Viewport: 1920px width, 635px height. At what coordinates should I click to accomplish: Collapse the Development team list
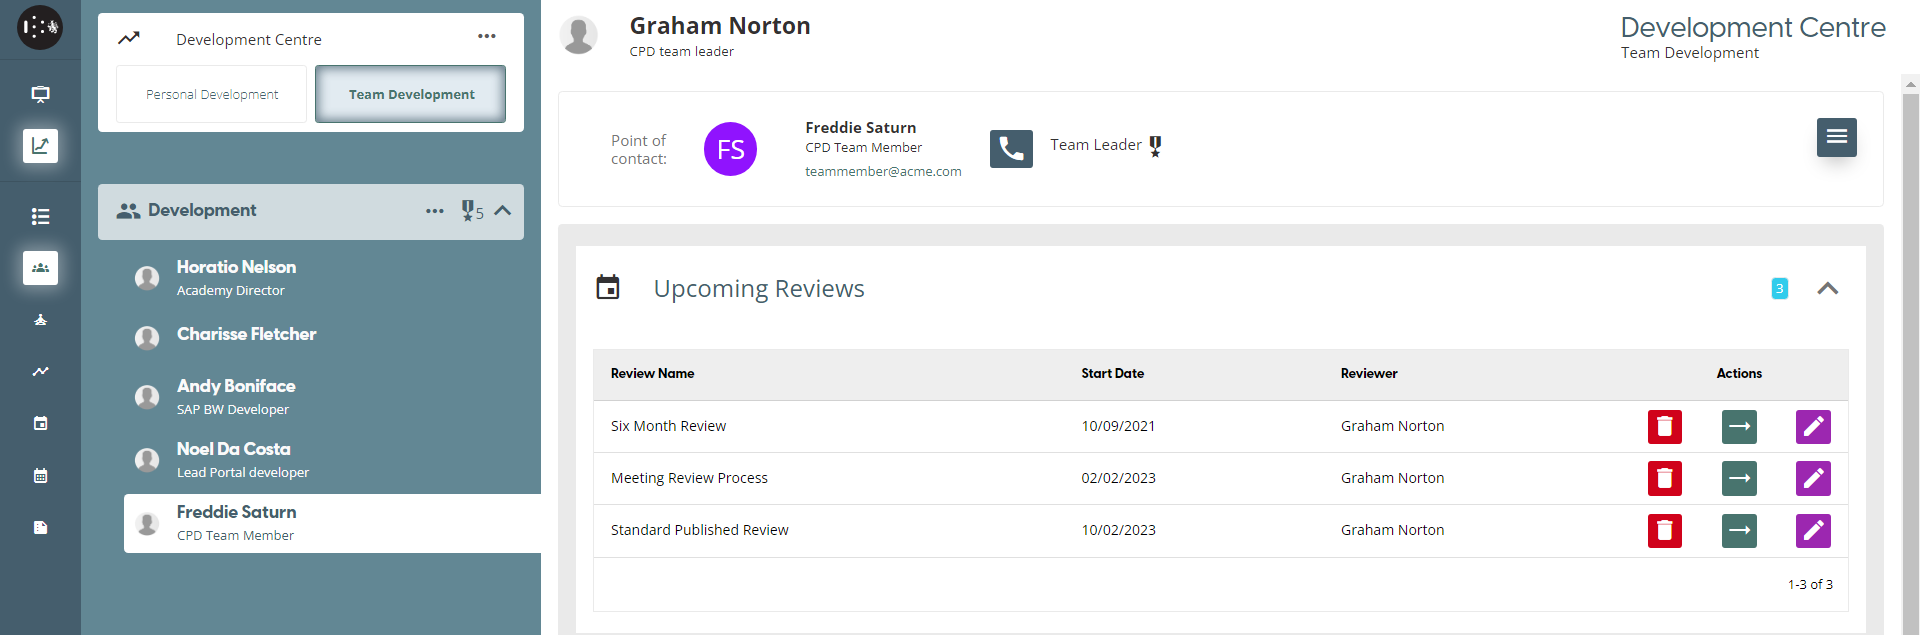503,211
